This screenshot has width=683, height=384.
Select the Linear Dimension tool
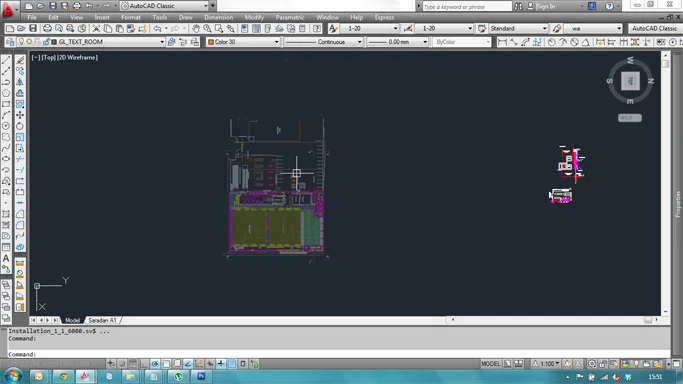tap(502, 42)
